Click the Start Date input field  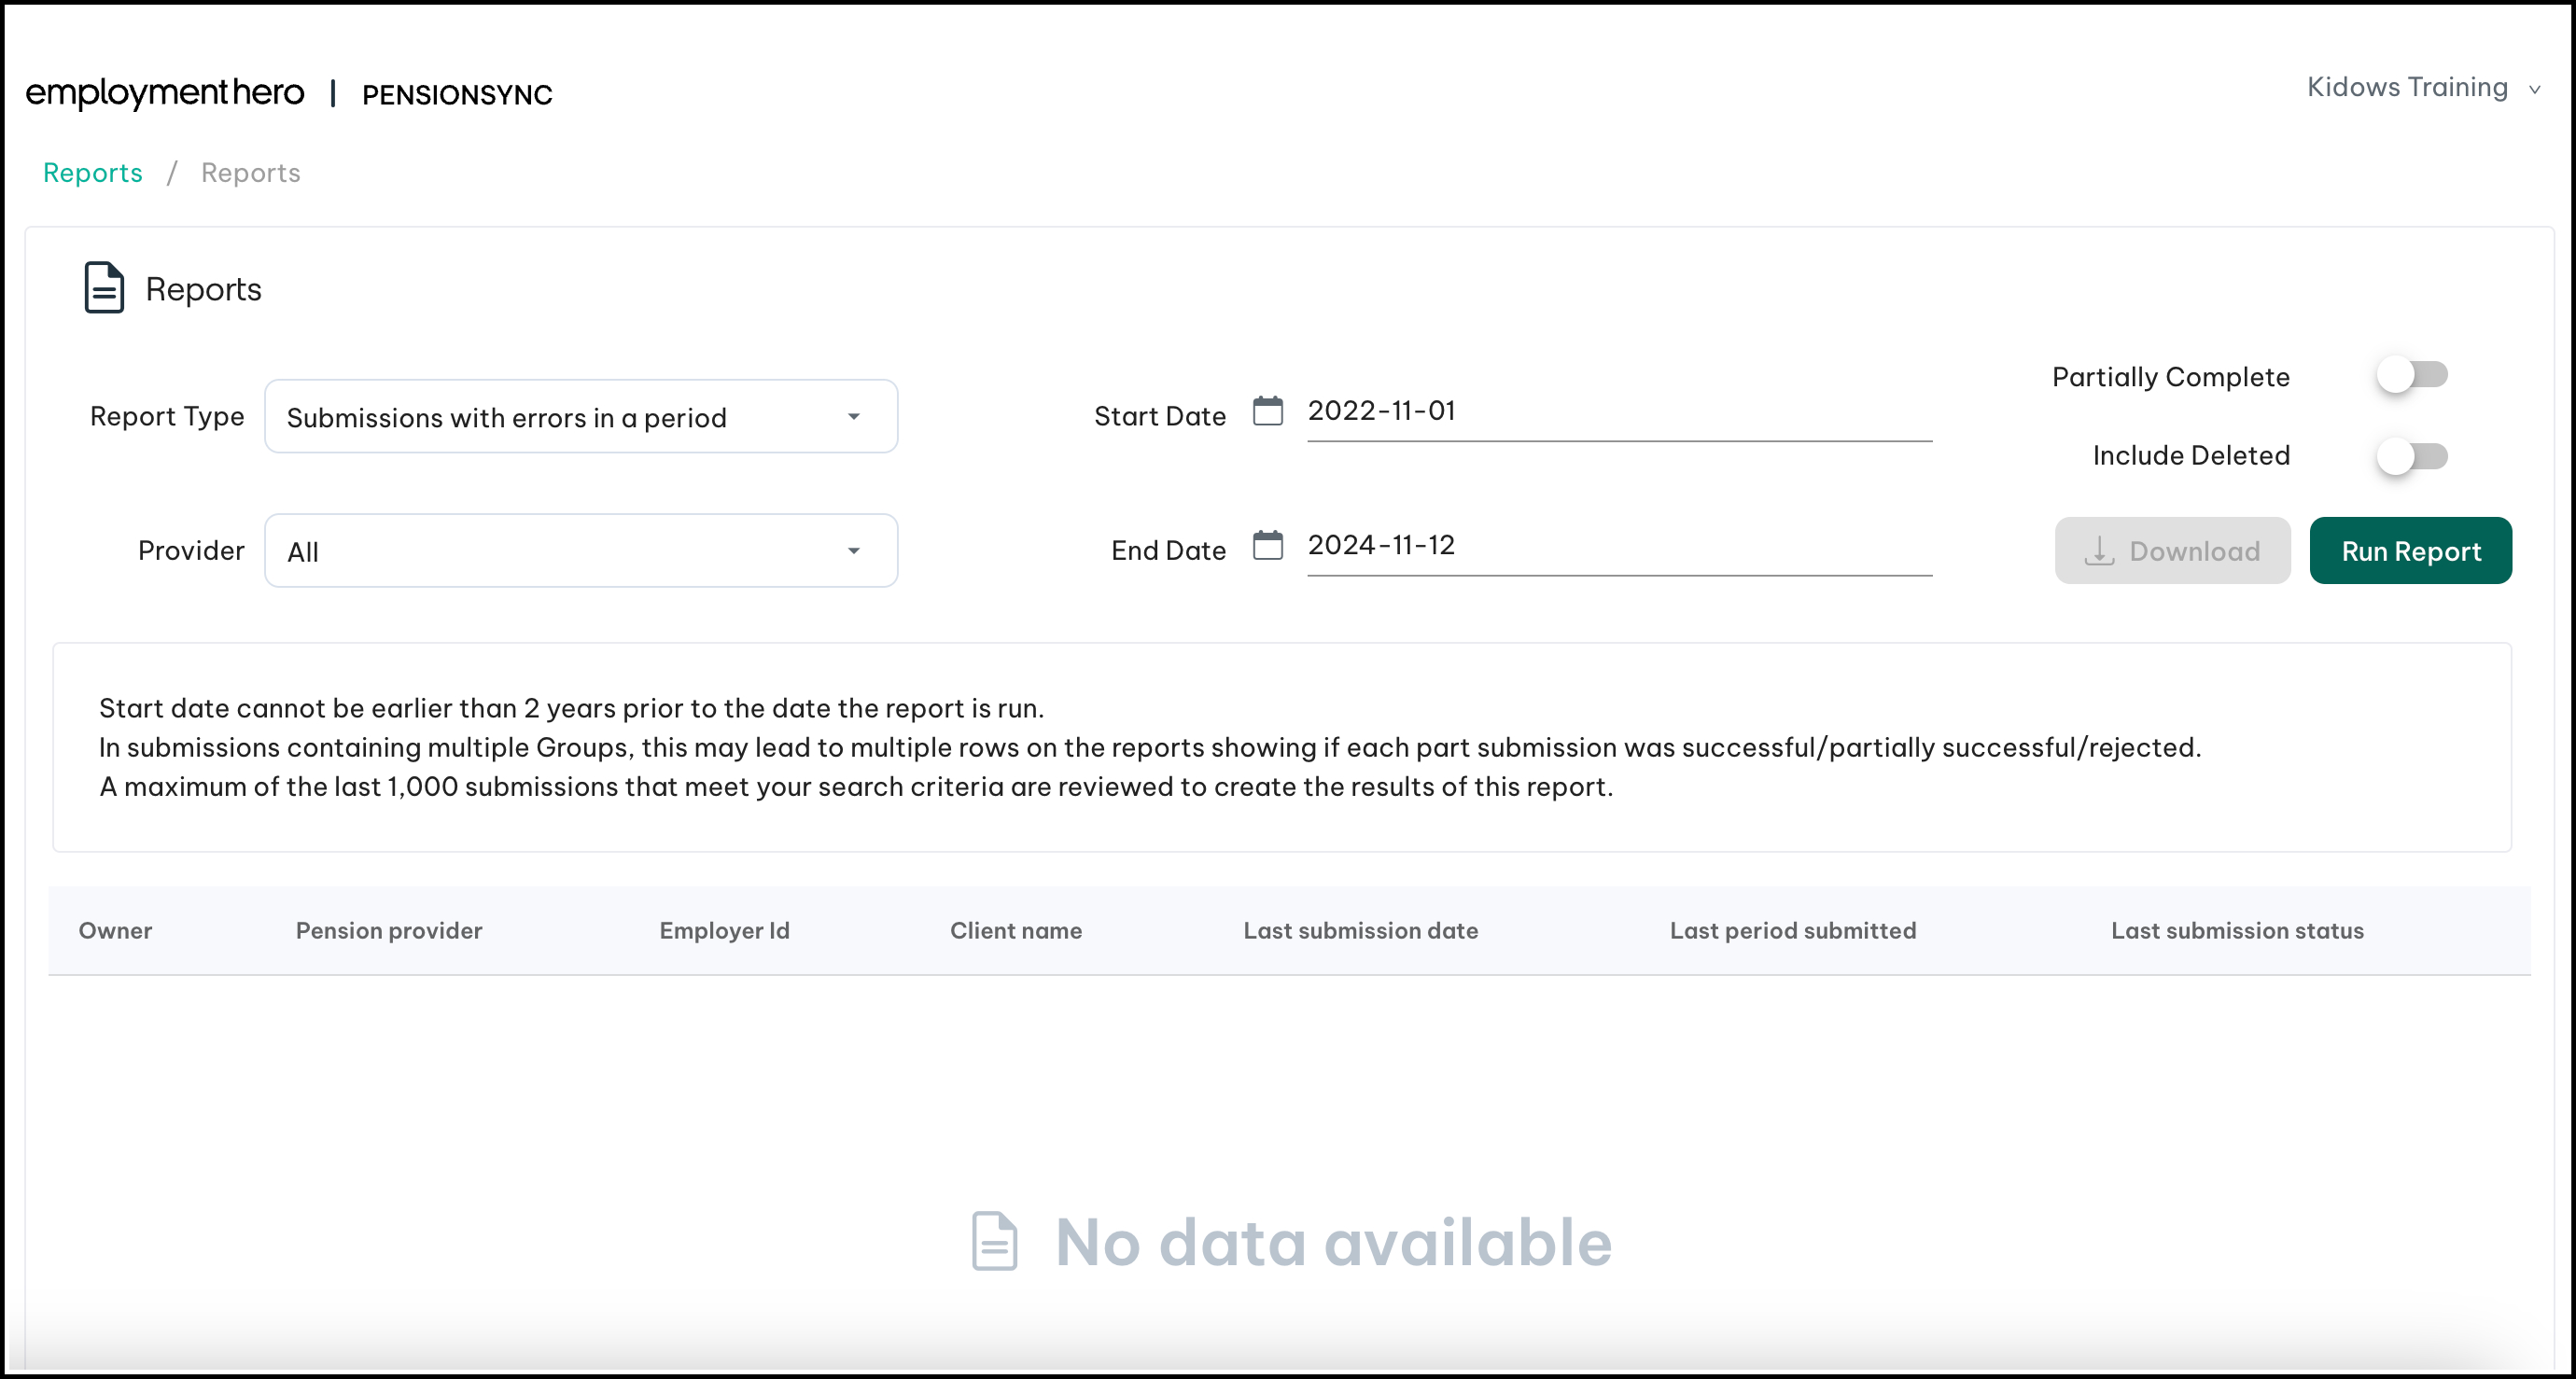pyautogui.click(x=1618, y=411)
